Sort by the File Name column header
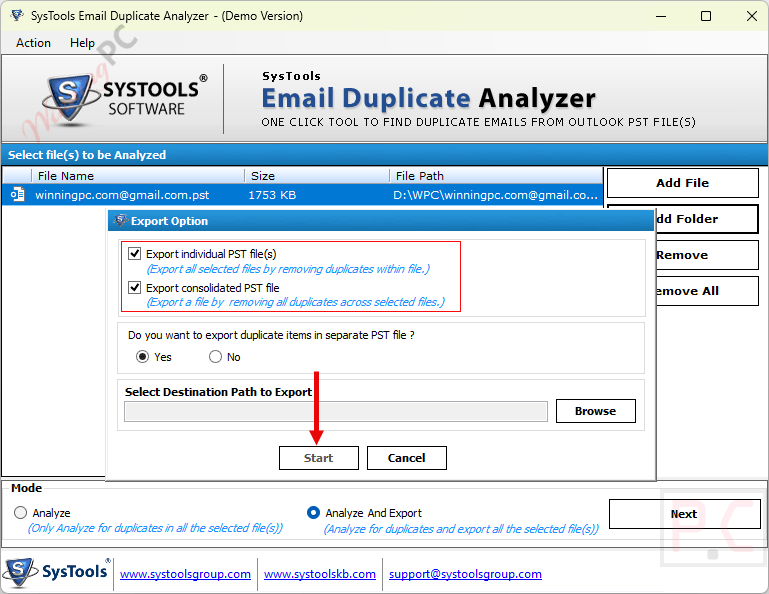 [x=137, y=176]
